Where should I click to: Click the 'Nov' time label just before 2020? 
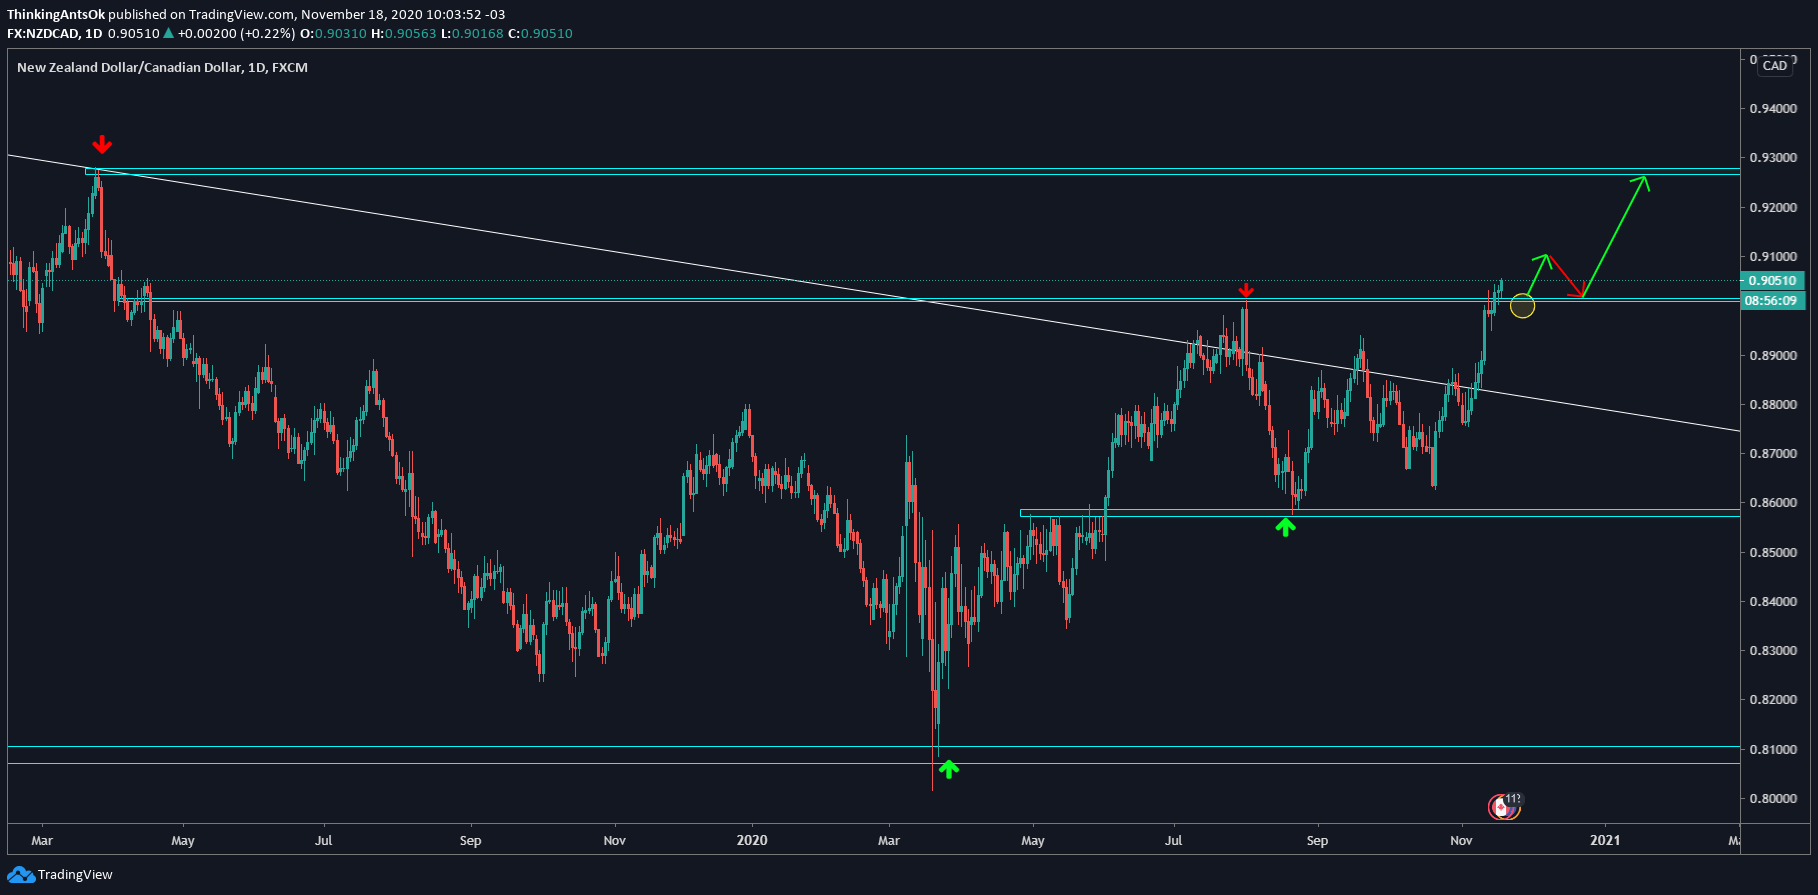click(x=614, y=840)
